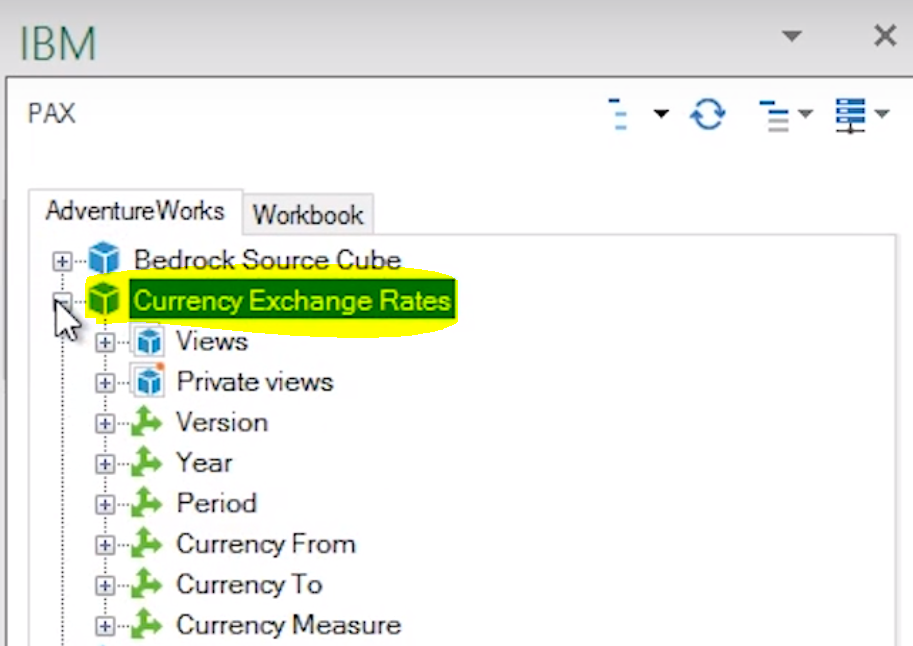Screen dimensions: 913x646
Task: Select the Version label
Action: coord(222,422)
